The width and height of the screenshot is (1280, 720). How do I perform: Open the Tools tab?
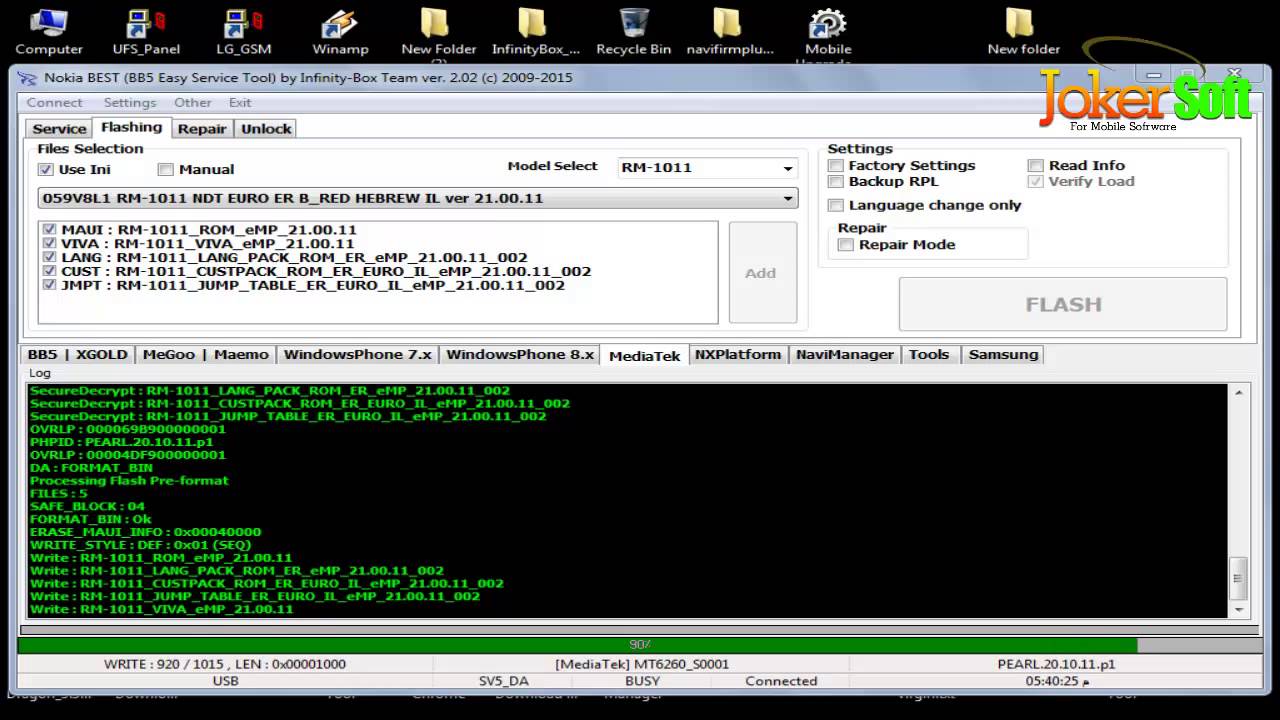click(929, 355)
